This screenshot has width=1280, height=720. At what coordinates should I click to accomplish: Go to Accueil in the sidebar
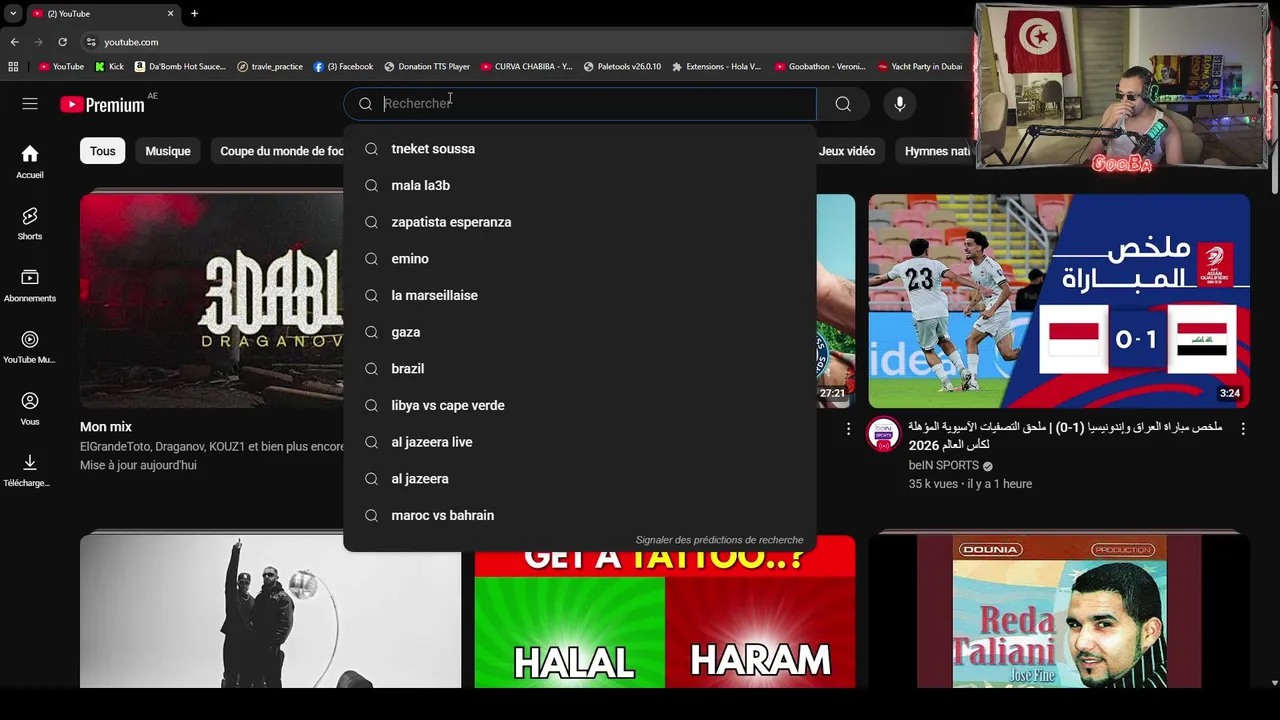tap(30, 161)
